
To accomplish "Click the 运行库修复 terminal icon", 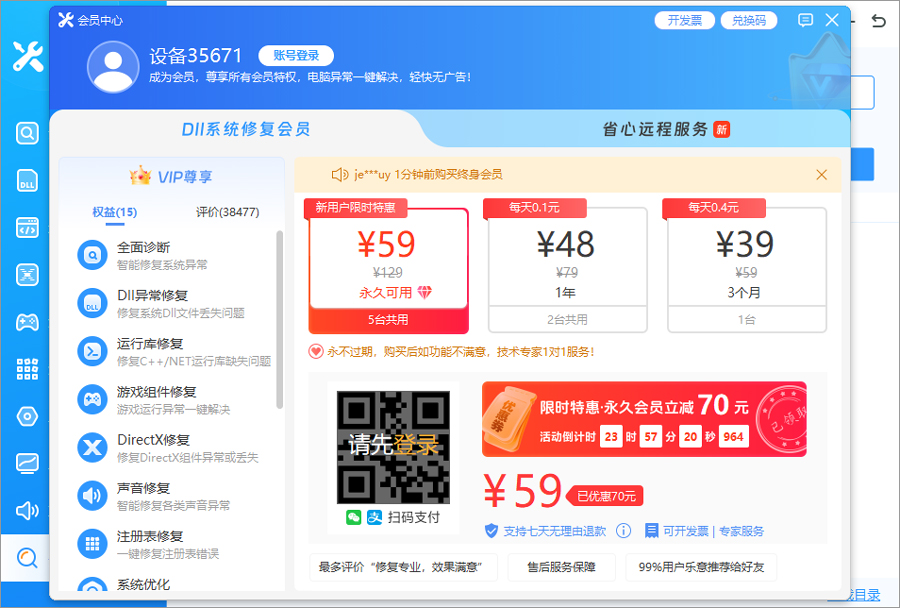I will pyautogui.click(x=92, y=351).
